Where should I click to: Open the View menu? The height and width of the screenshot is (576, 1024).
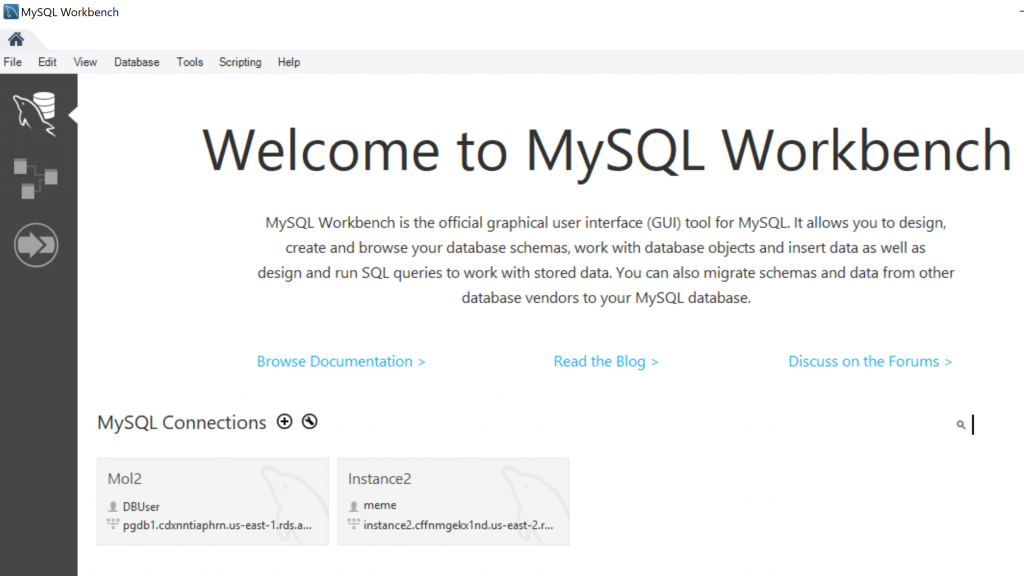click(x=85, y=62)
